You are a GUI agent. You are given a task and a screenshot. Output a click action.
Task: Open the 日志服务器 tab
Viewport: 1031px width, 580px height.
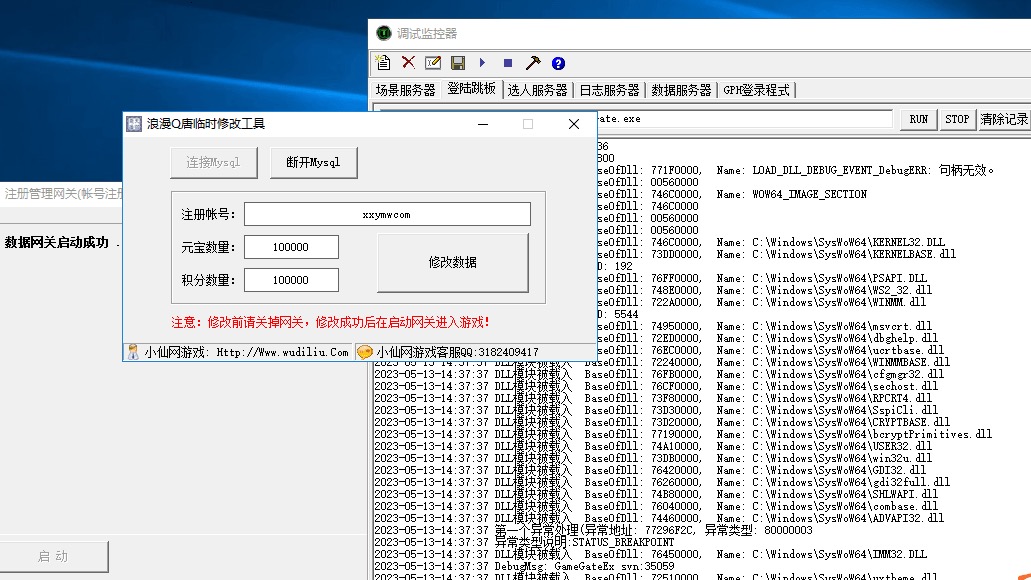[609, 90]
